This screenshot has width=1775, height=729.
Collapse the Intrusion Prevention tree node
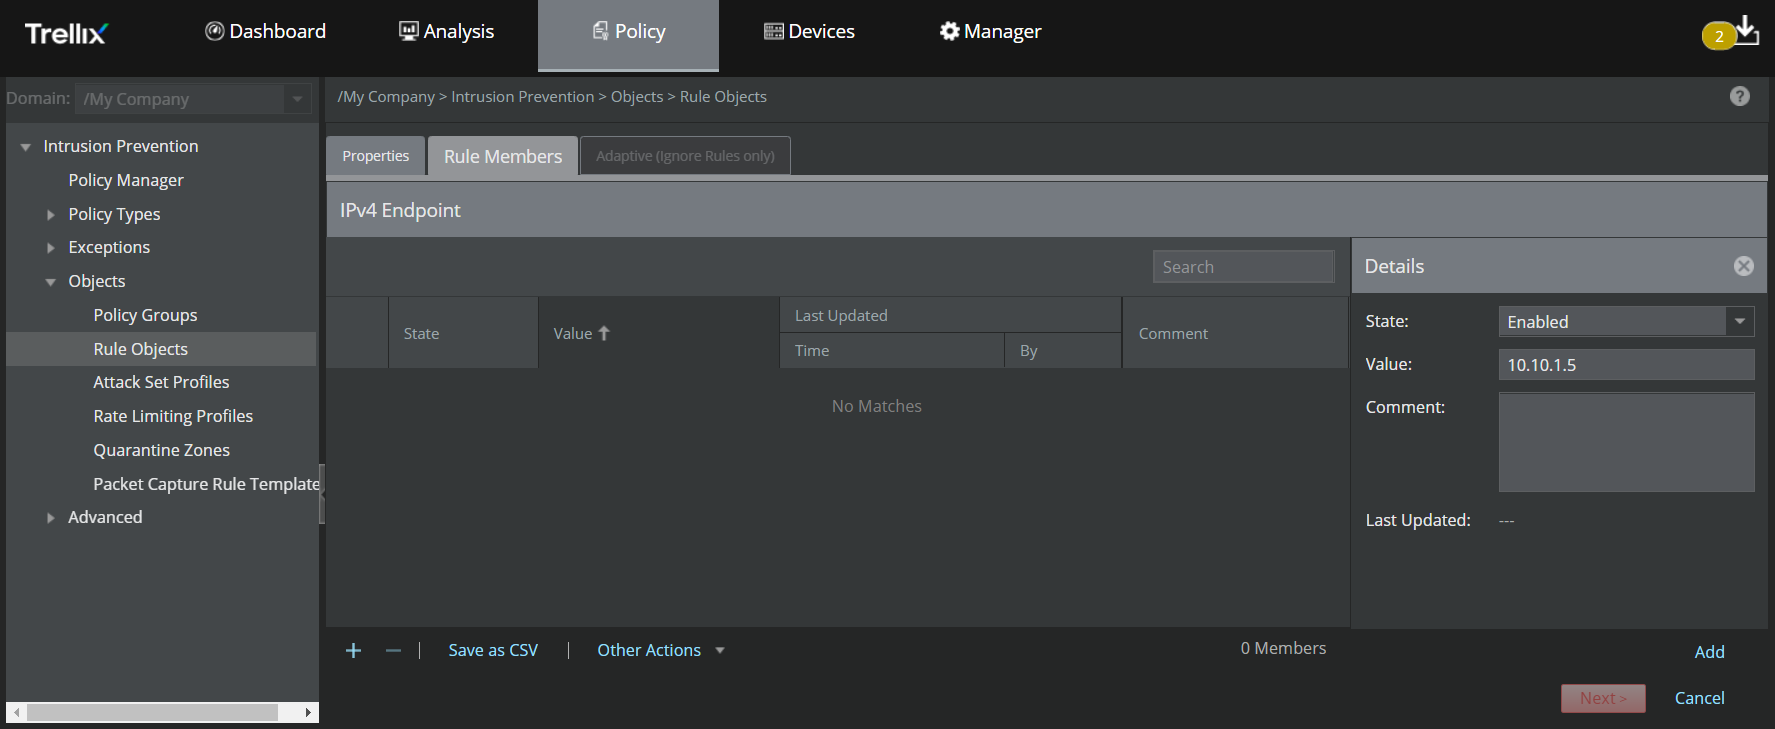point(26,147)
